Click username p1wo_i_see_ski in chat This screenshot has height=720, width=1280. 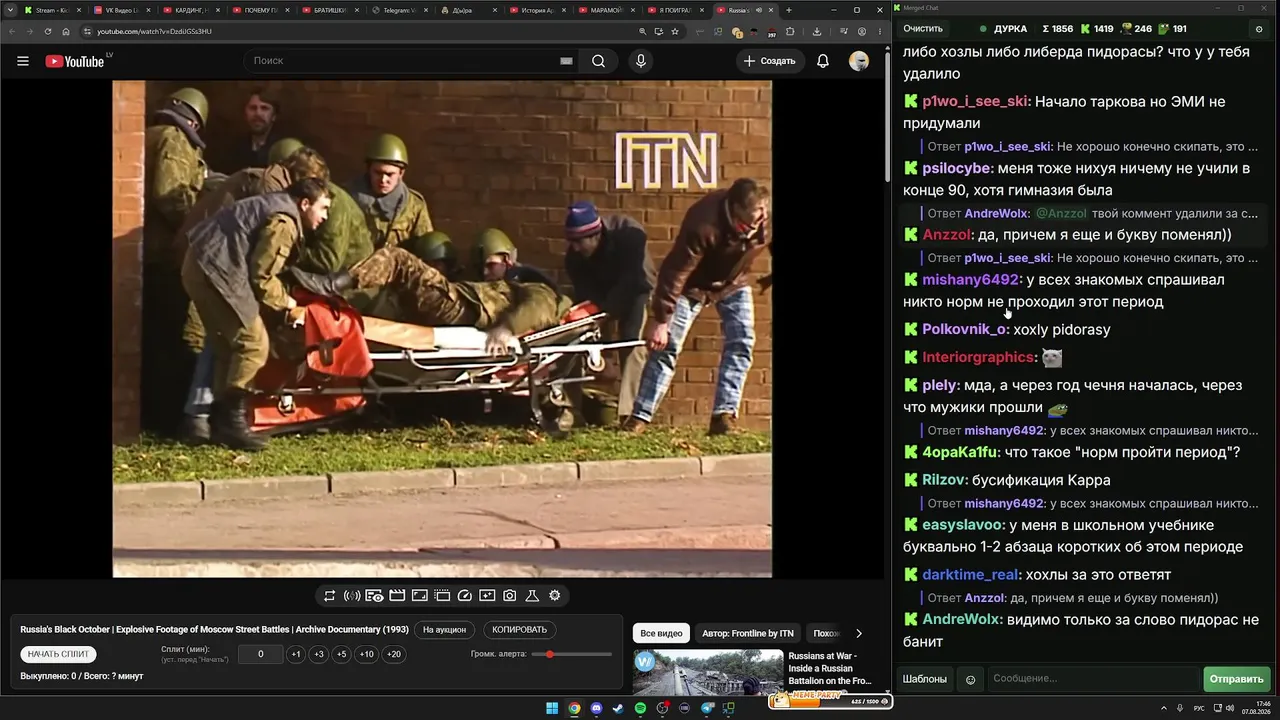point(974,102)
